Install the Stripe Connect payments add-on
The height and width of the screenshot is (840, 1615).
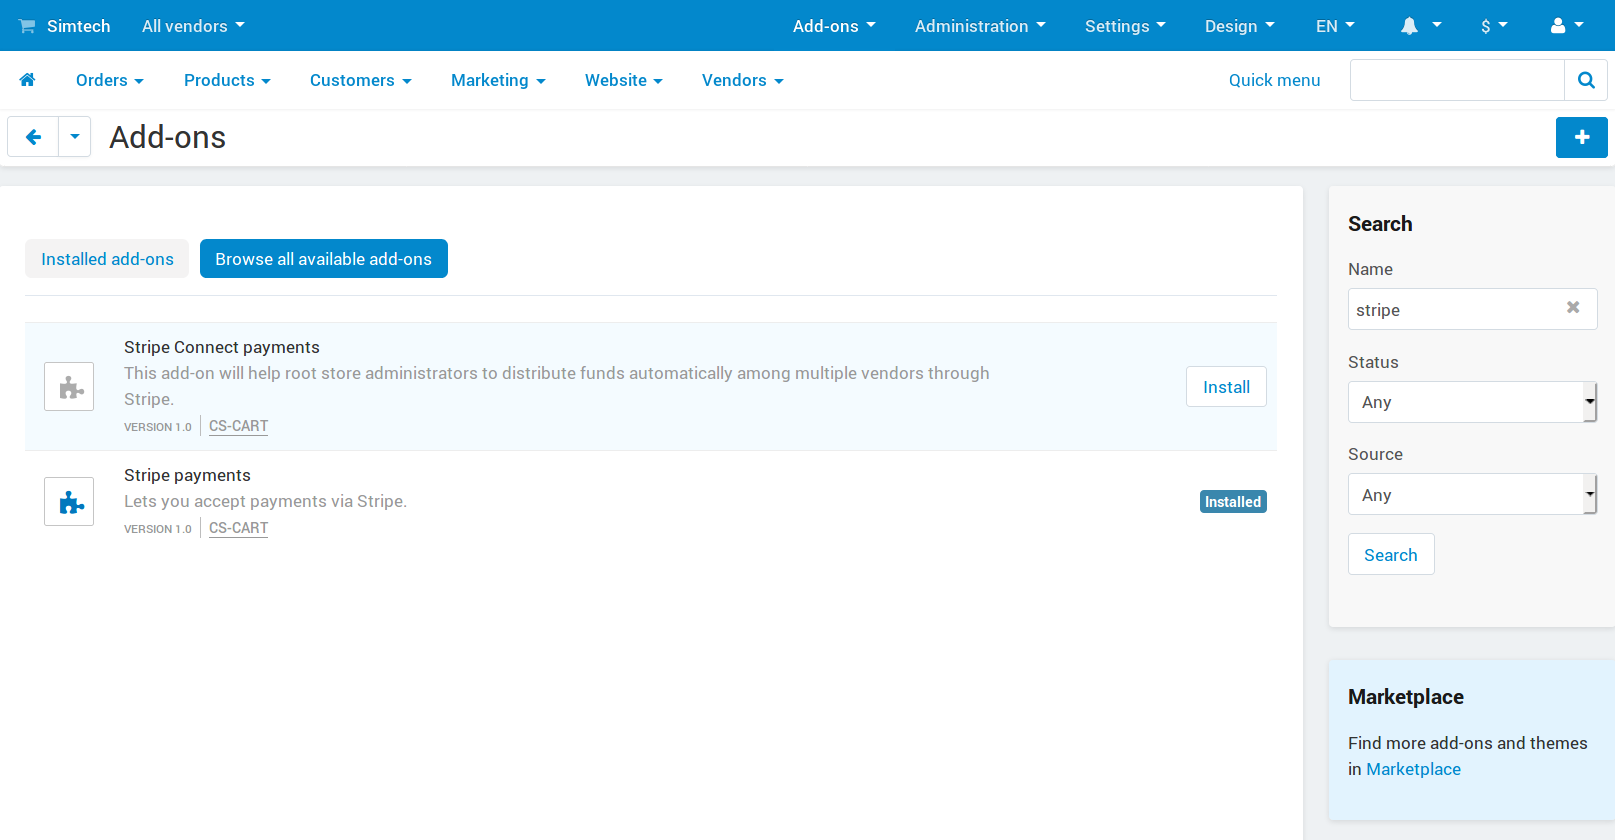click(1226, 387)
